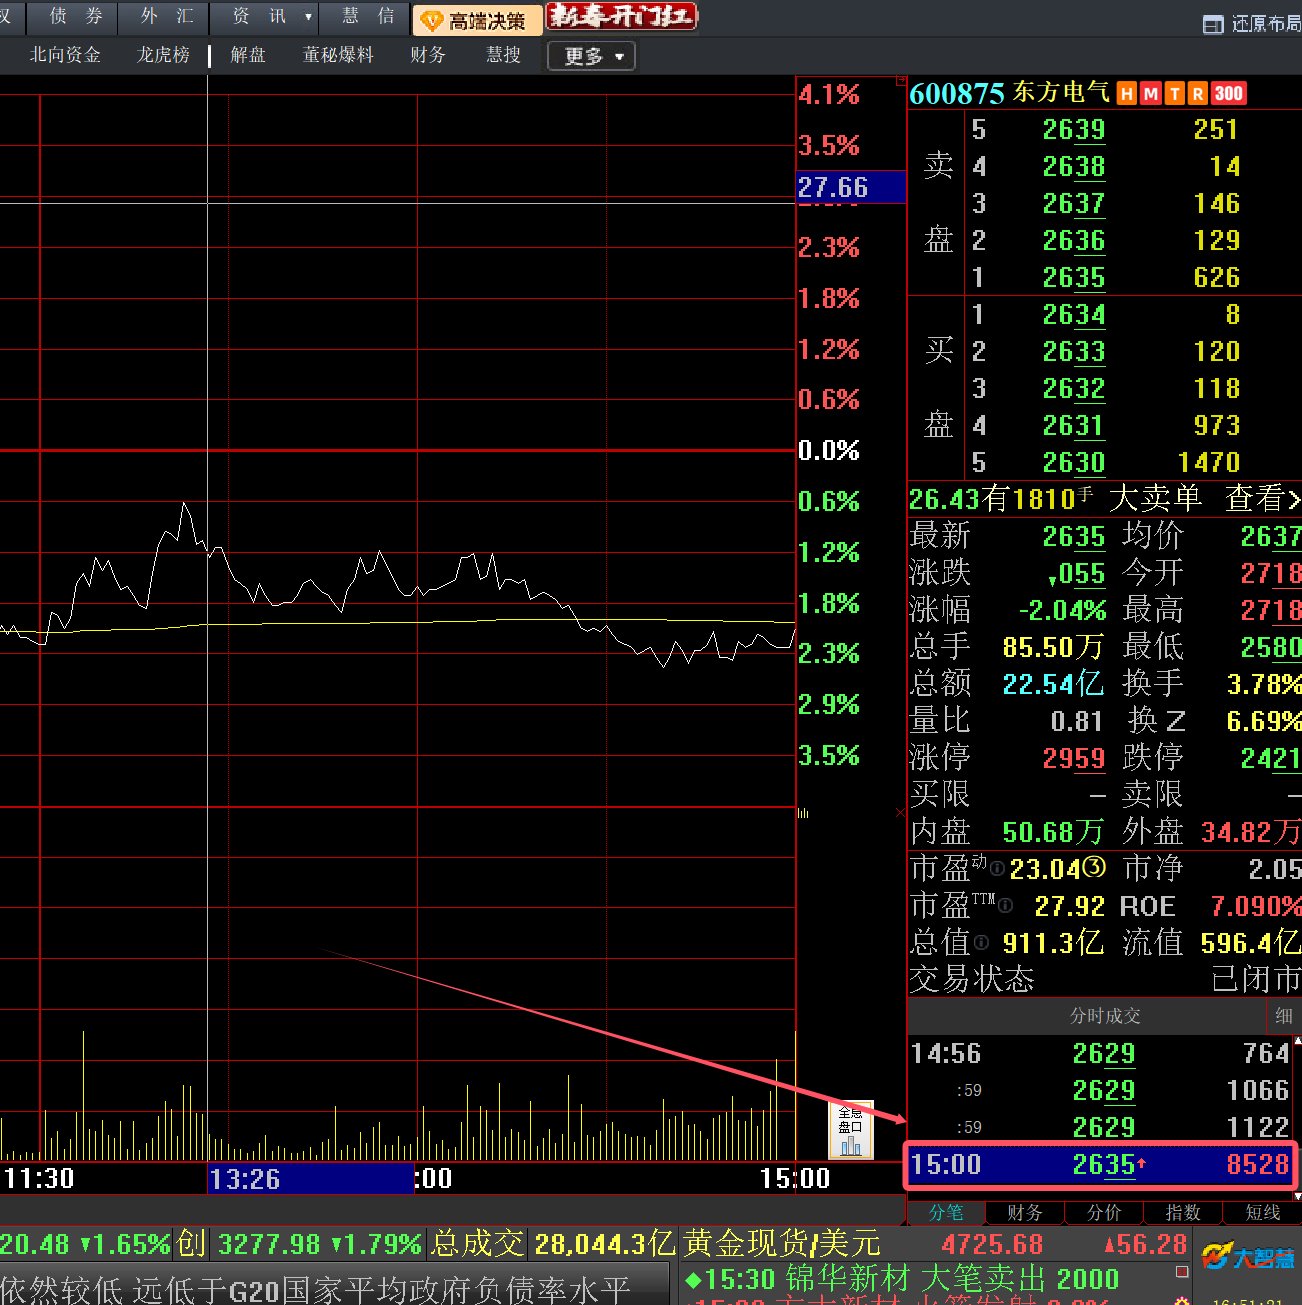Switch to the 指数 tab
Image resolution: width=1302 pixels, height=1305 pixels.
1183,1212
